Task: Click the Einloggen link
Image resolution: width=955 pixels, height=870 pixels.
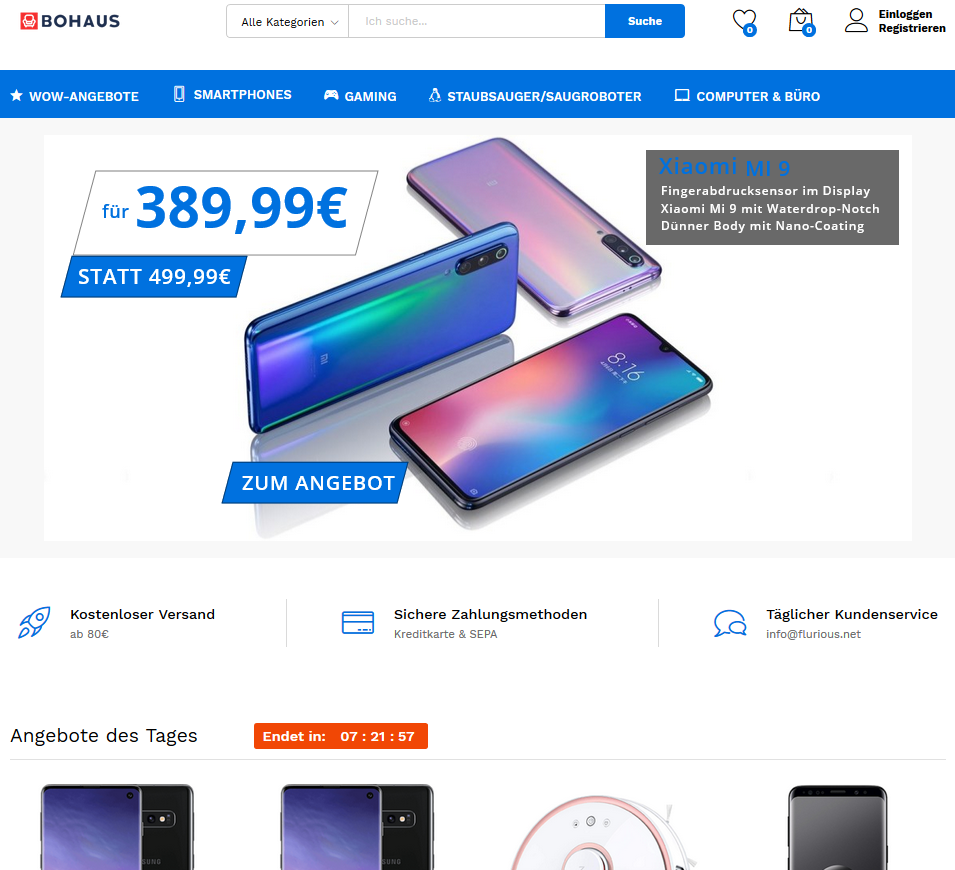Action: pyautogui.click(x=905, y=14)
